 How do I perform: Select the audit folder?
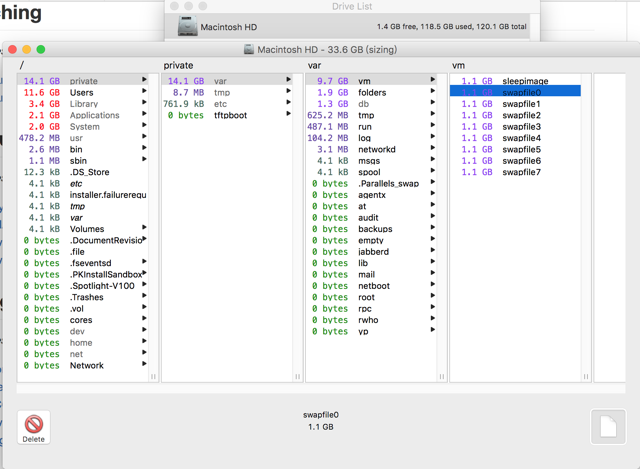[x=371, y=218]
